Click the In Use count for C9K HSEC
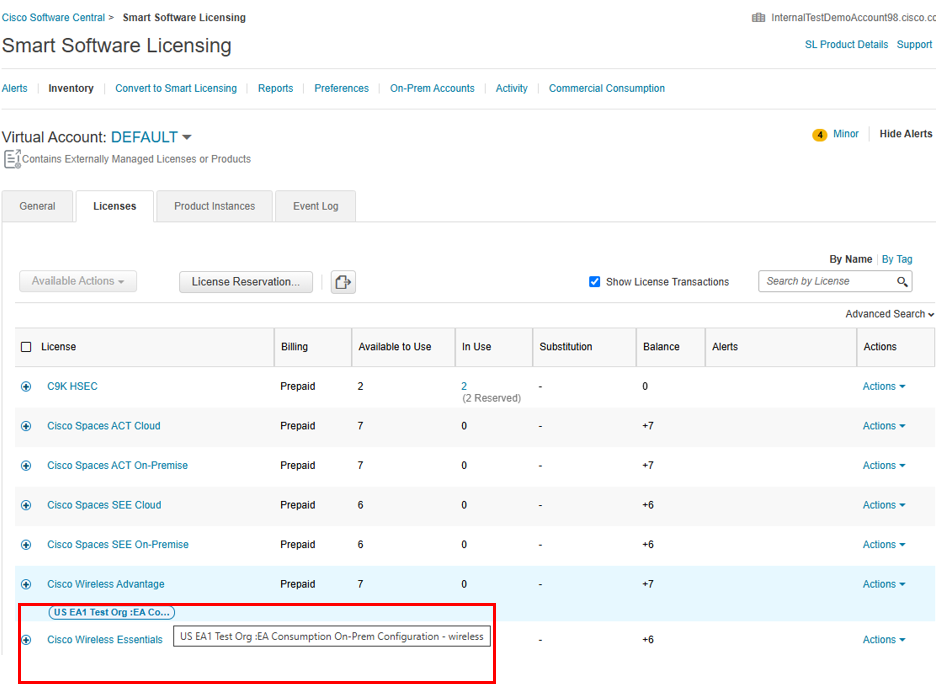This screenshot has width=936, height=684. click(x=464, y=386)
